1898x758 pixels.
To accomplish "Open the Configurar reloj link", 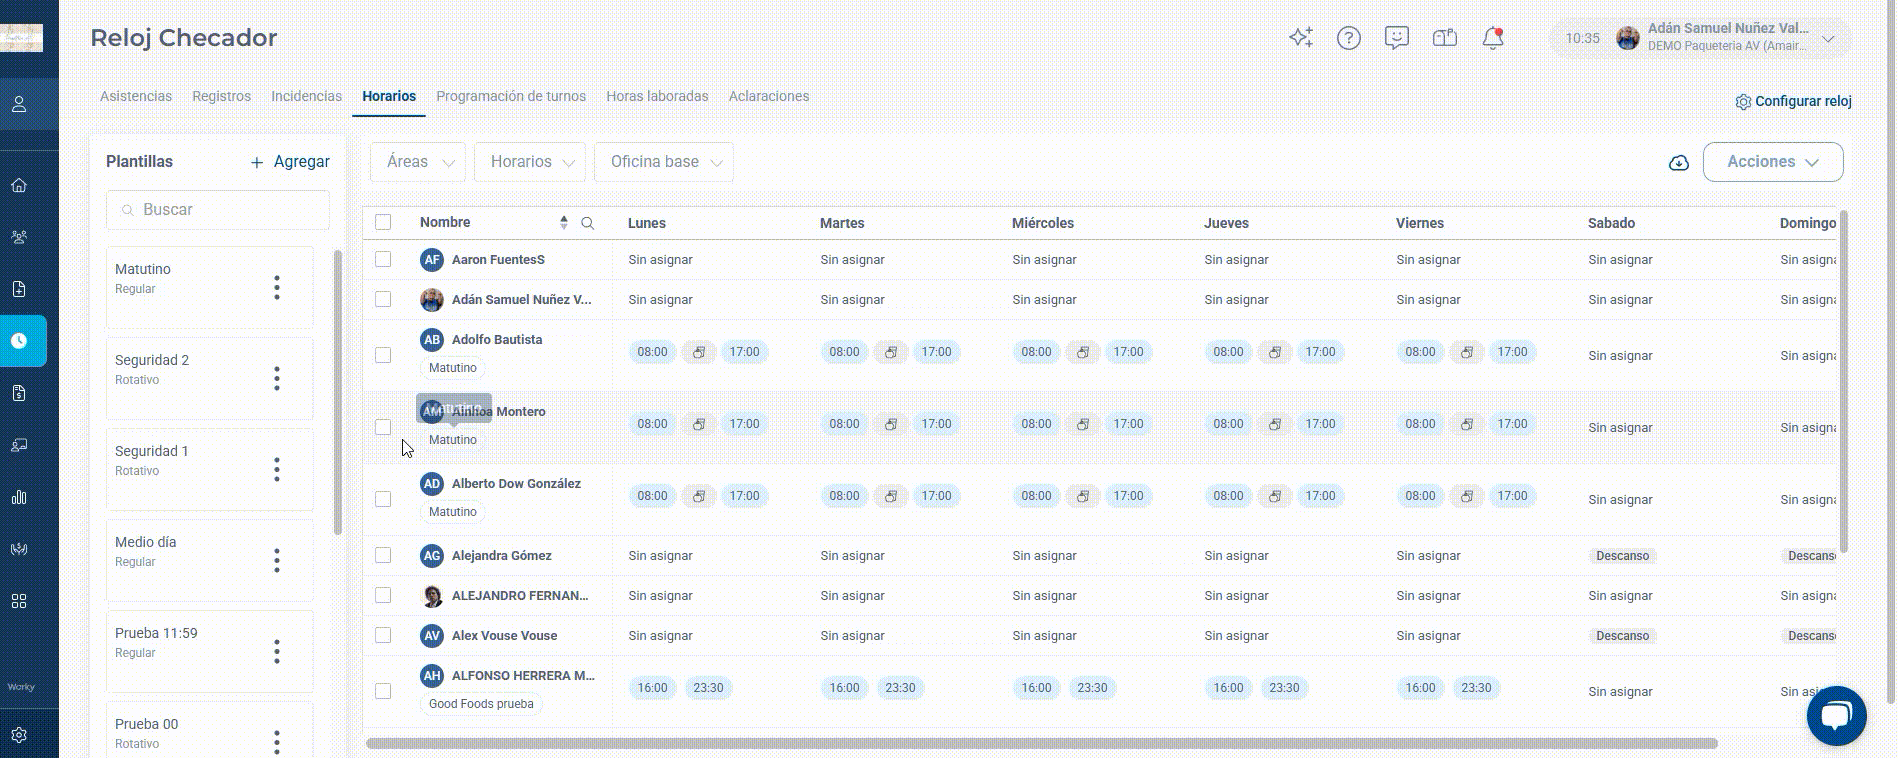I will tap(1794, 101).
